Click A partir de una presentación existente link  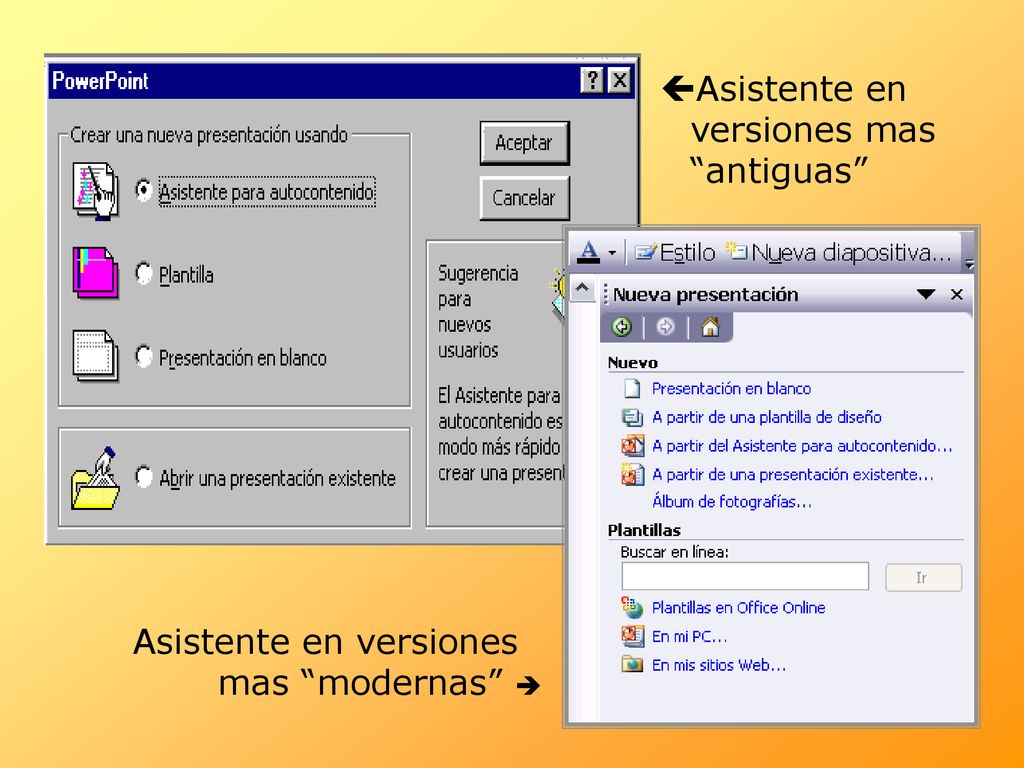[792, 475]
